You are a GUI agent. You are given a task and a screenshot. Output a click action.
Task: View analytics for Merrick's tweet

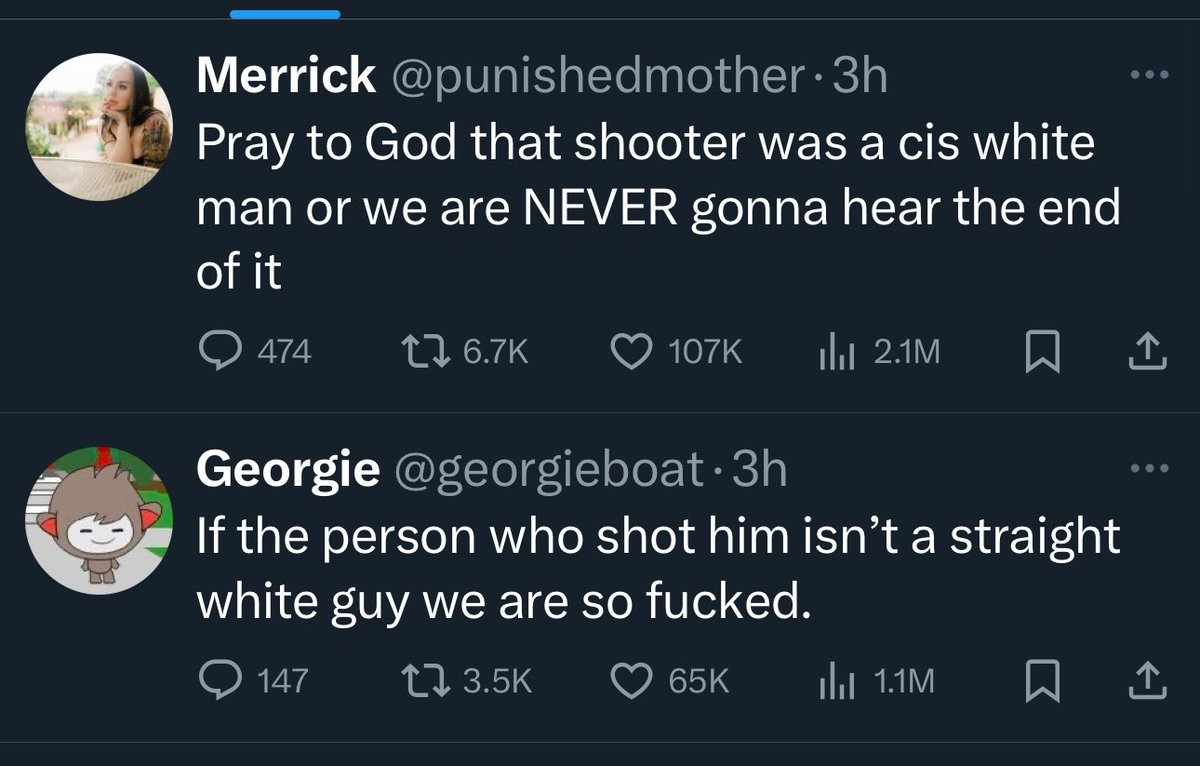pyautogui.click(x=833, y=351)
